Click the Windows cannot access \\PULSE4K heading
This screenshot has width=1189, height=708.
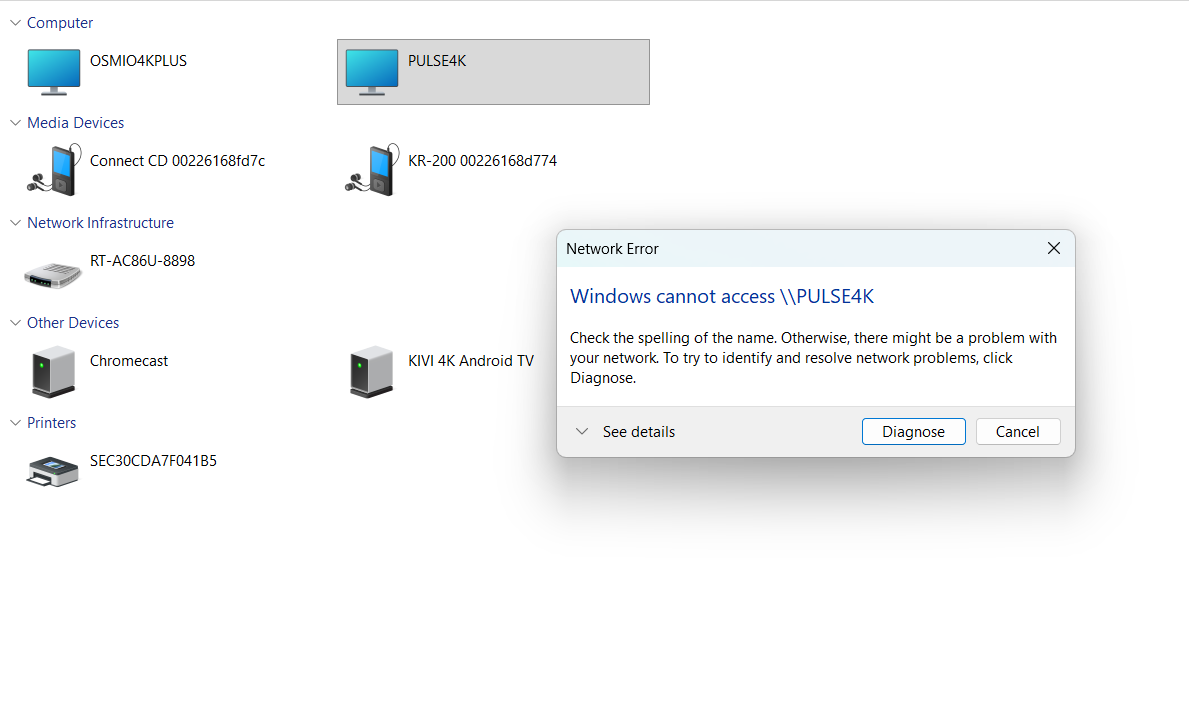(722, 296)
